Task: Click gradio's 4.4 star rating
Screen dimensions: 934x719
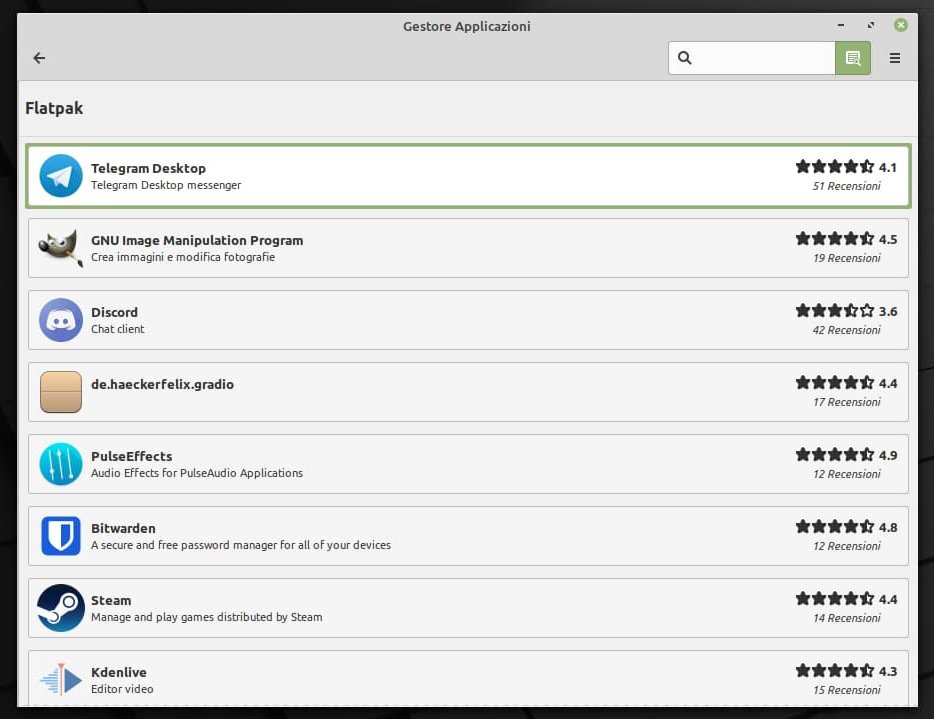Action: click(x=846, y=383)
